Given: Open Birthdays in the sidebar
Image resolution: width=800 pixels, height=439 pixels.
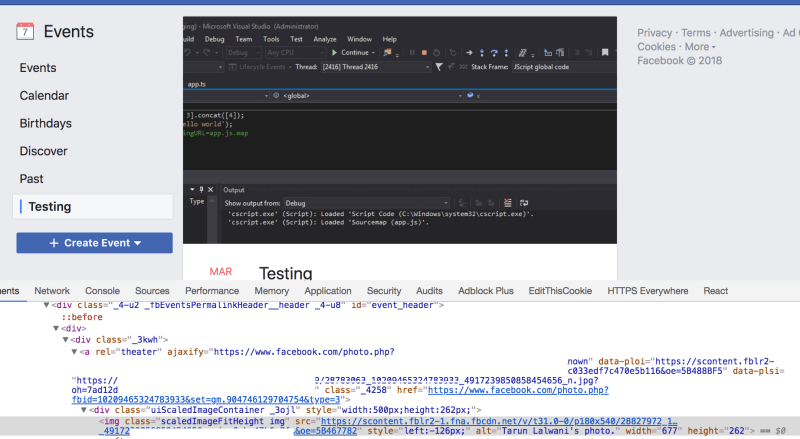Looking at the screenshot, I should tap(45, 124).
